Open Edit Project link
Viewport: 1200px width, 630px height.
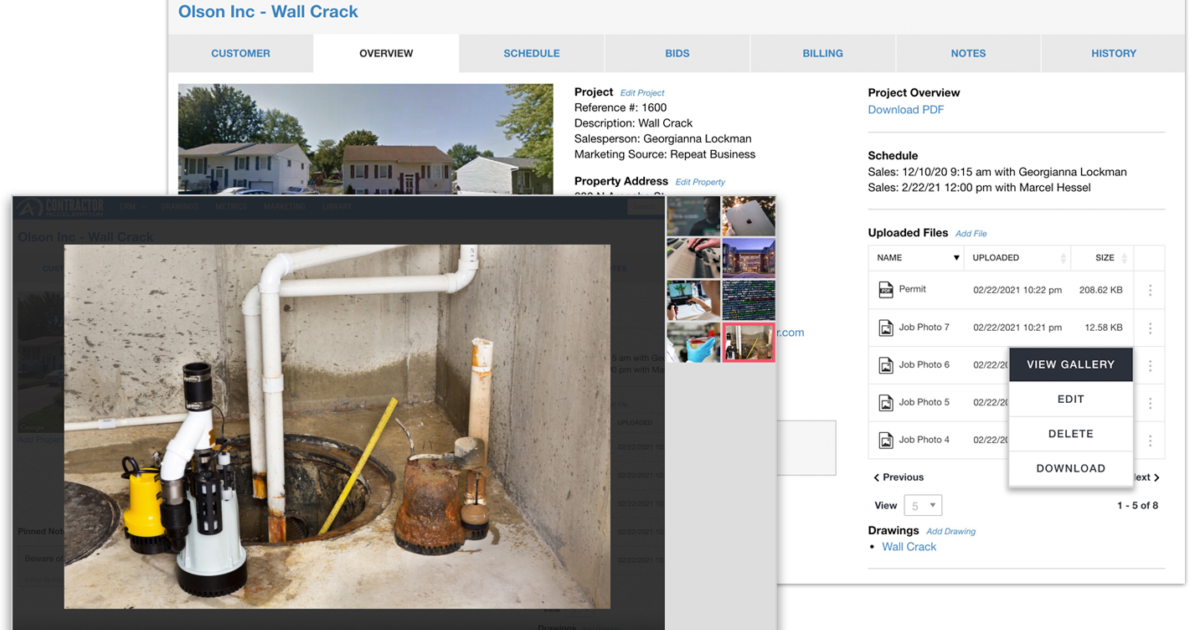coord(642,92)
